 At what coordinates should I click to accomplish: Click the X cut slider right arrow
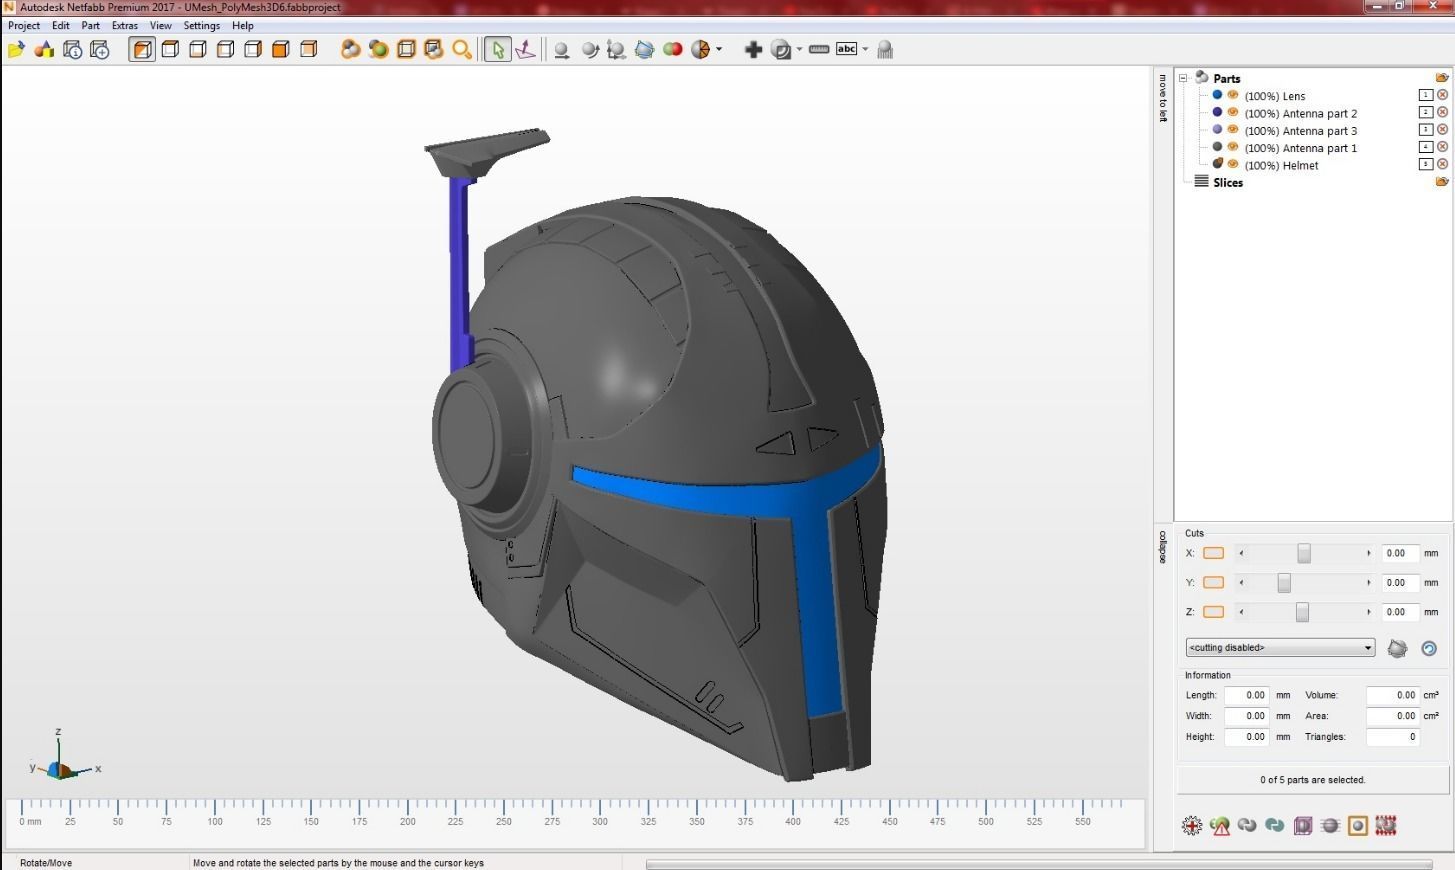tap(1368, 553)
